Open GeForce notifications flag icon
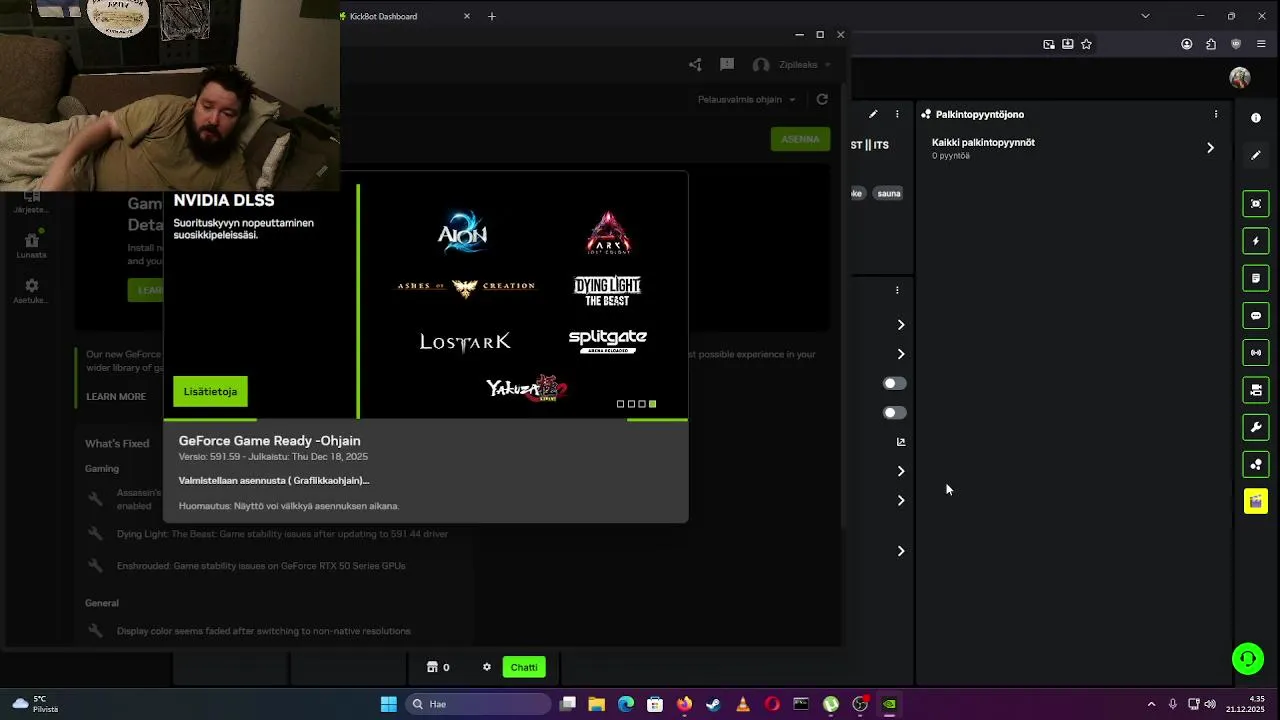This screenshot has width=1280, height=720. coord(727,65)
